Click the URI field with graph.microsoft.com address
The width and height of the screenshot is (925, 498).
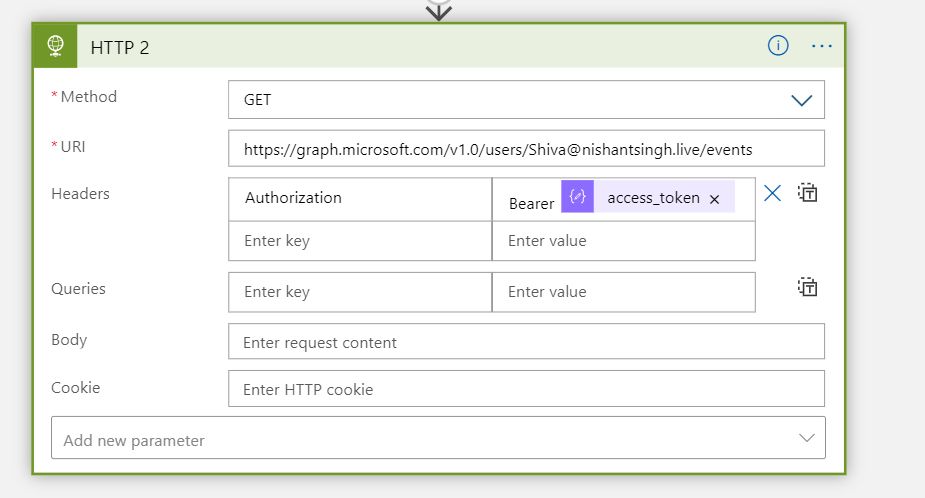[x=526, y=149]
